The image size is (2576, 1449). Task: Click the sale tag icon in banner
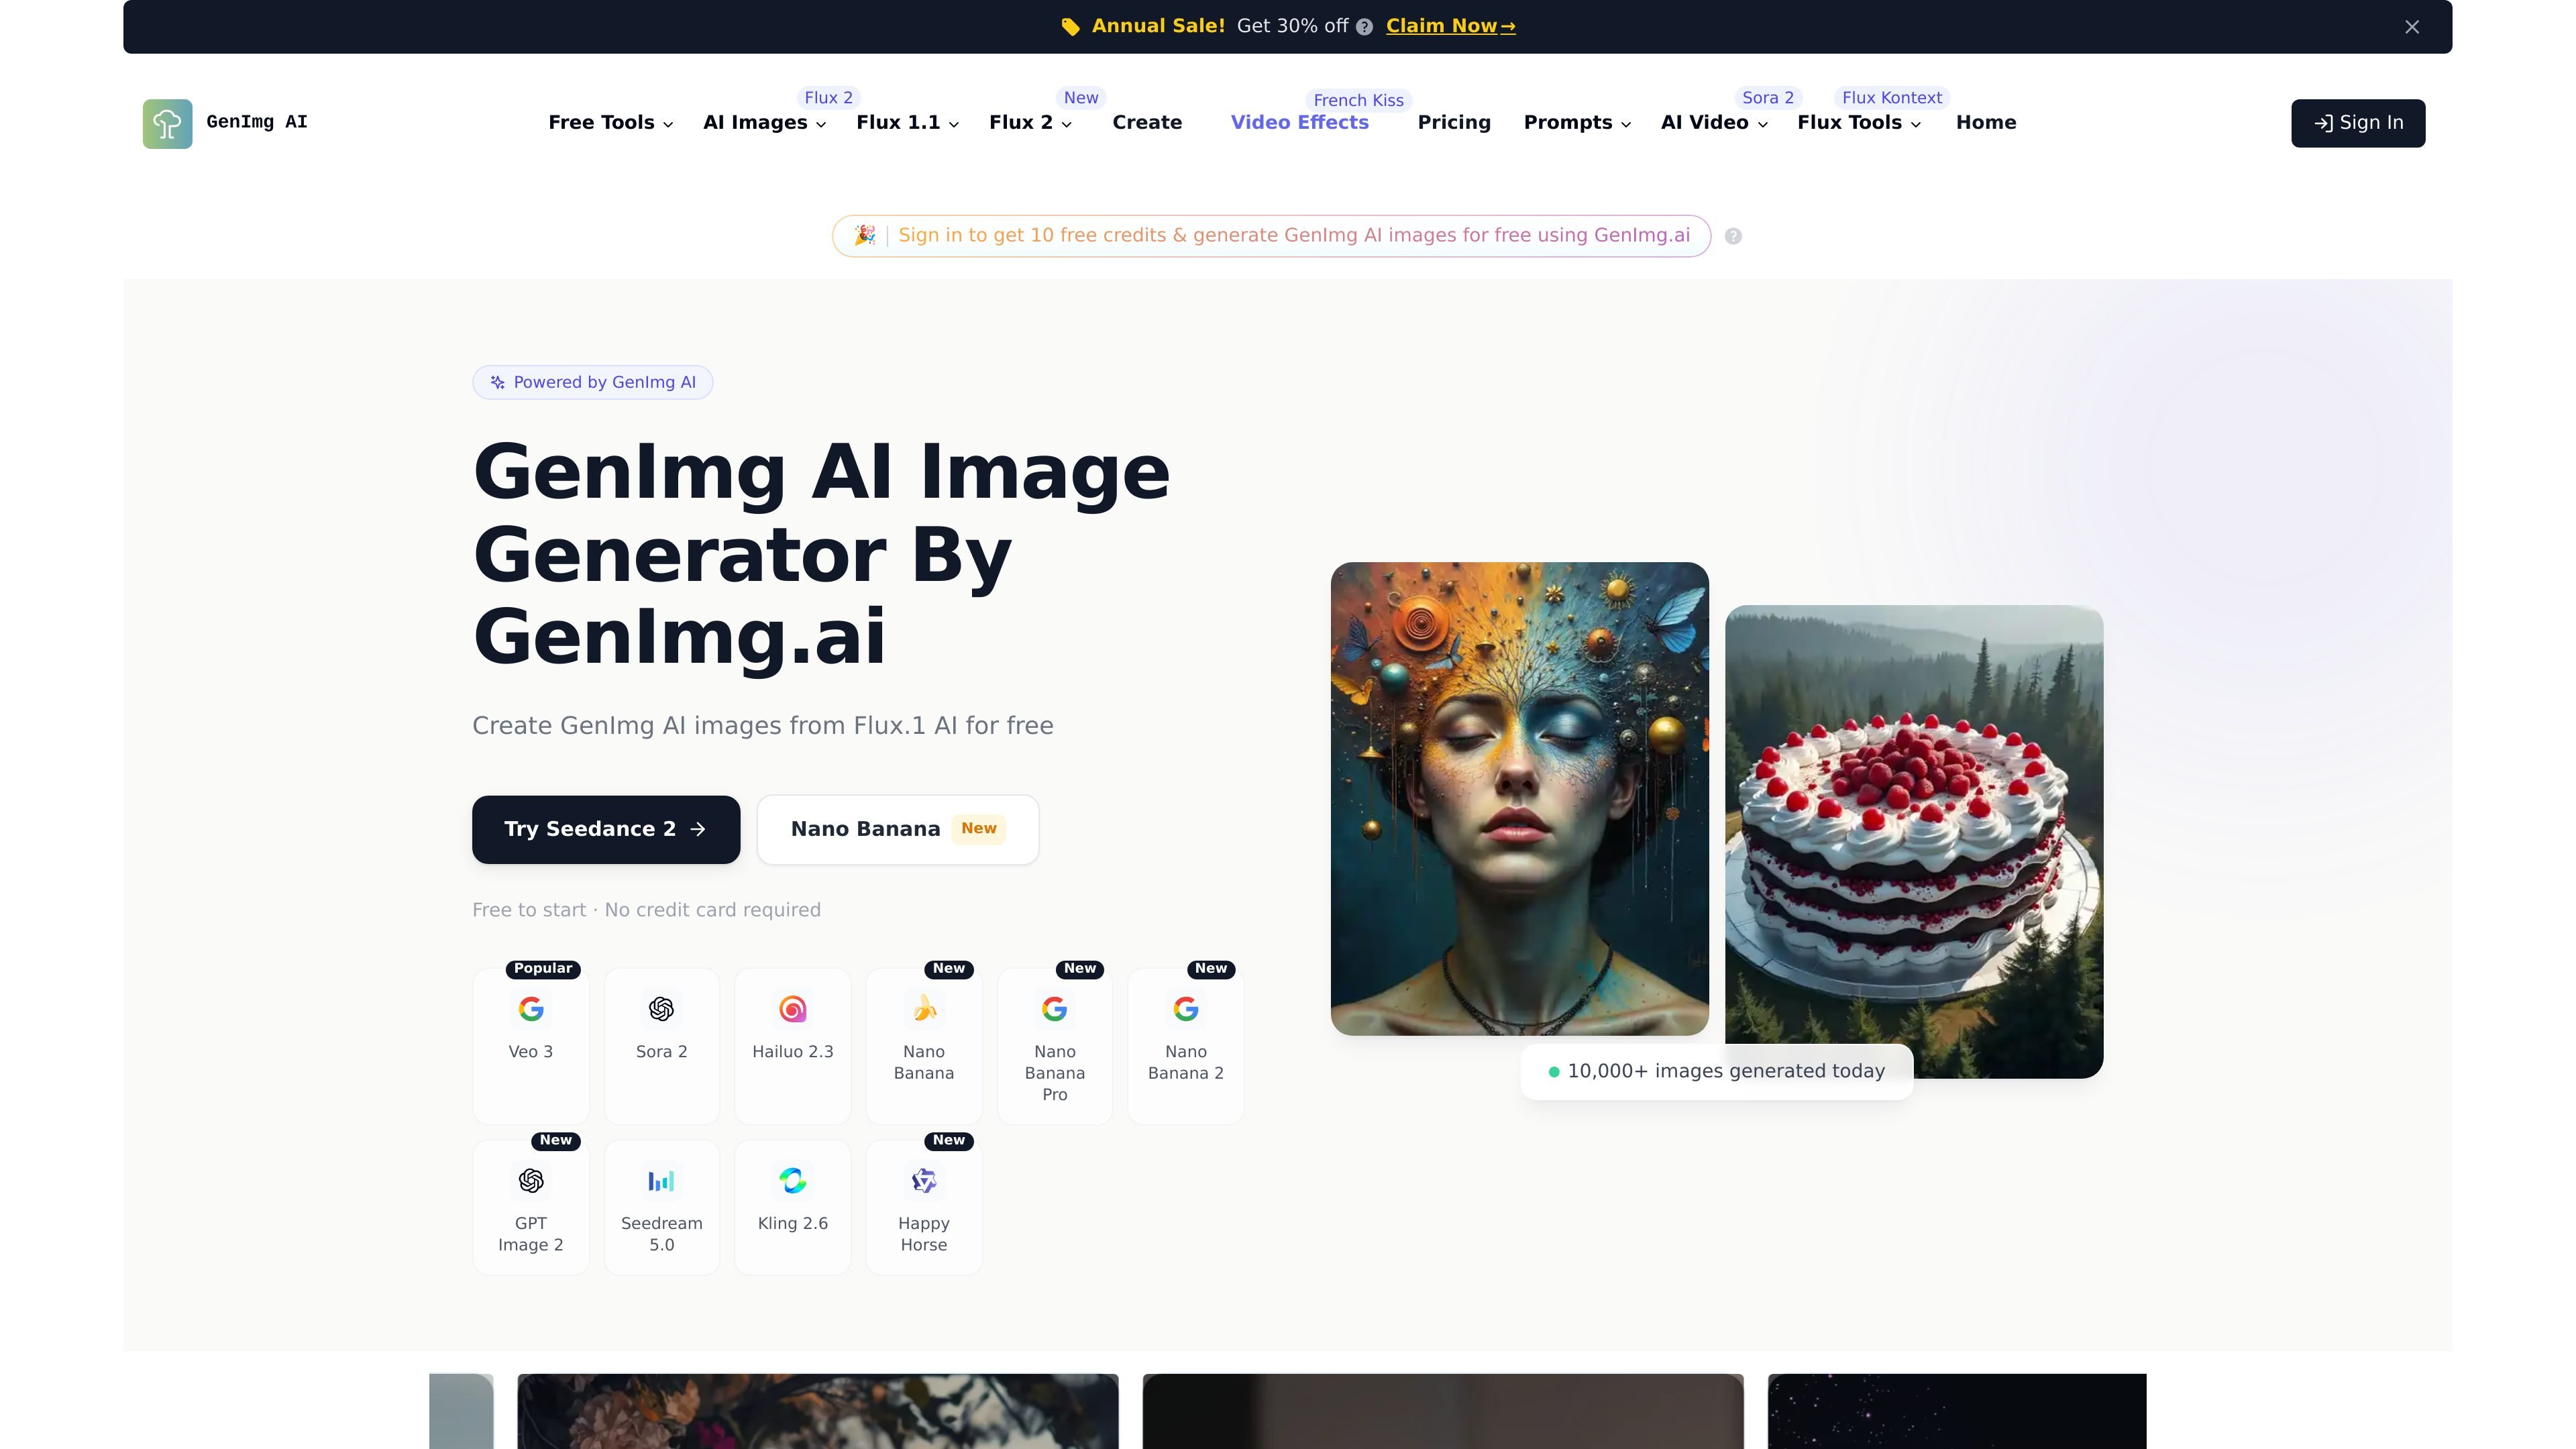pos(1070,27)
